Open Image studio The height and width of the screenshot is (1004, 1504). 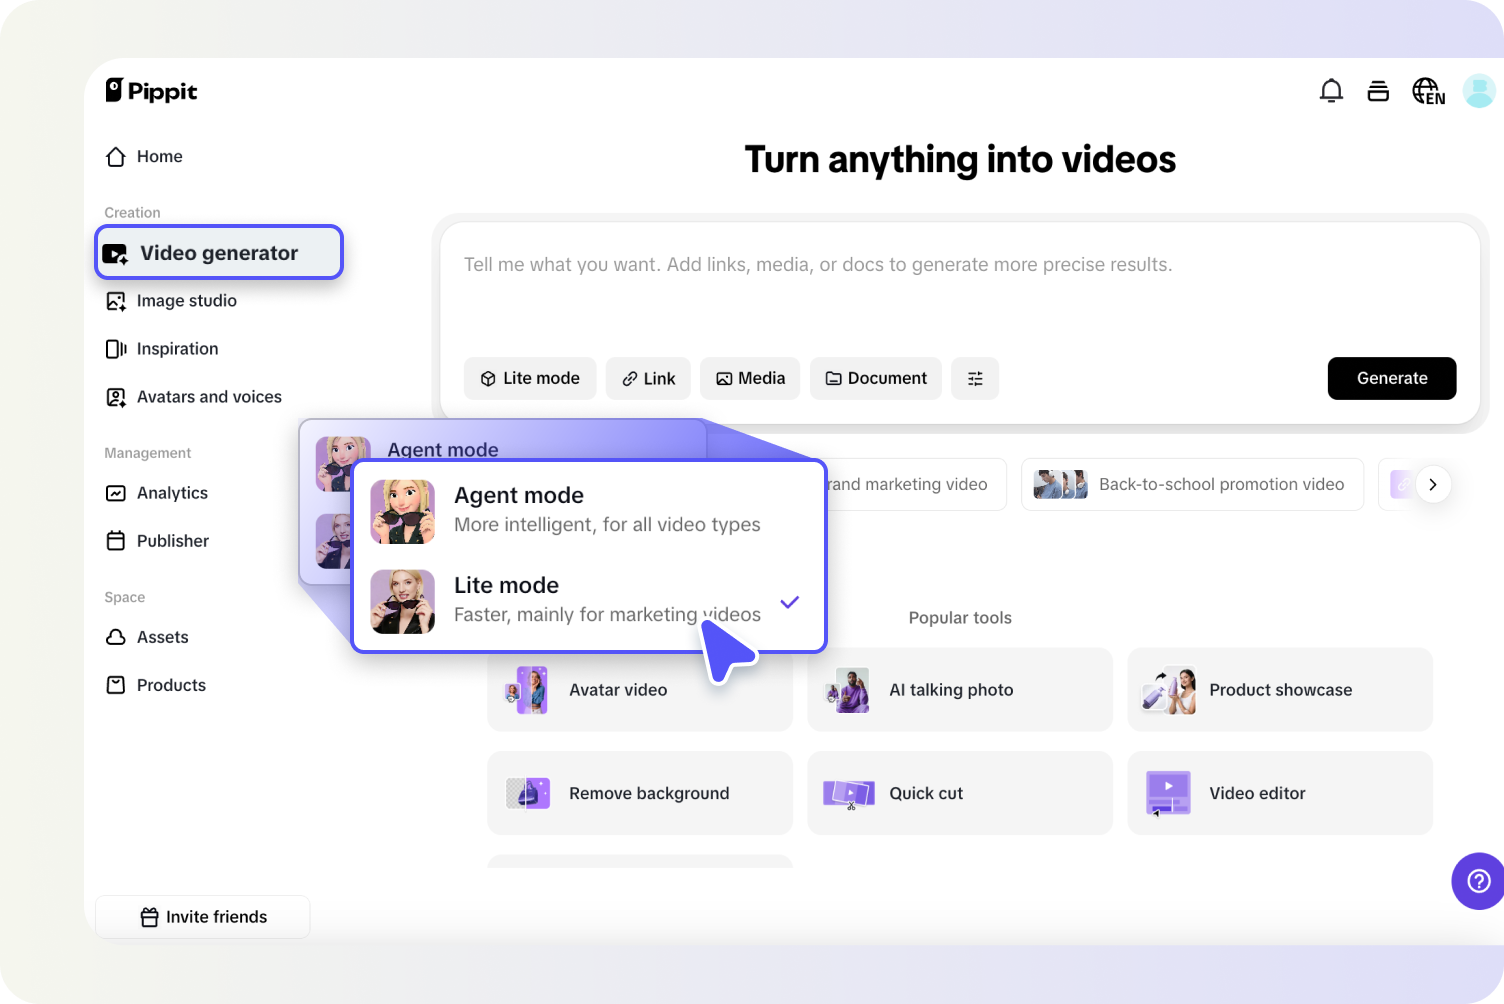click(172, 301)
